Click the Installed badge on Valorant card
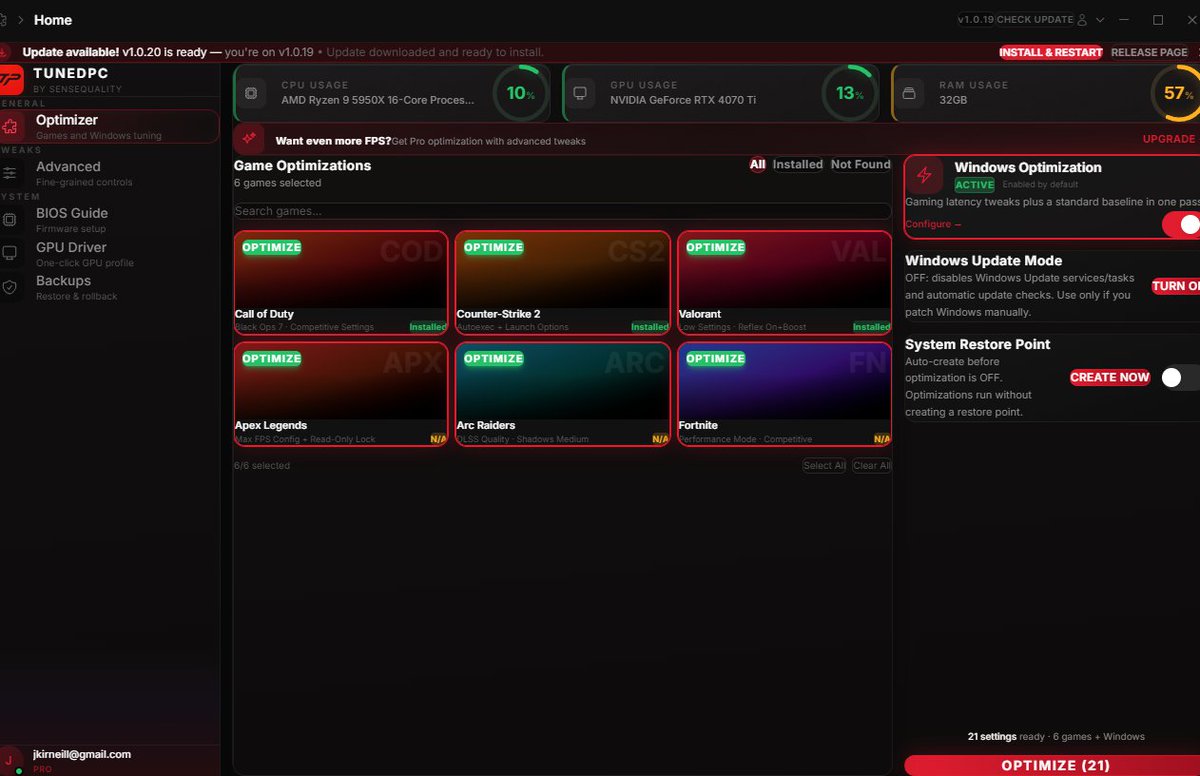 click(871, 327)
